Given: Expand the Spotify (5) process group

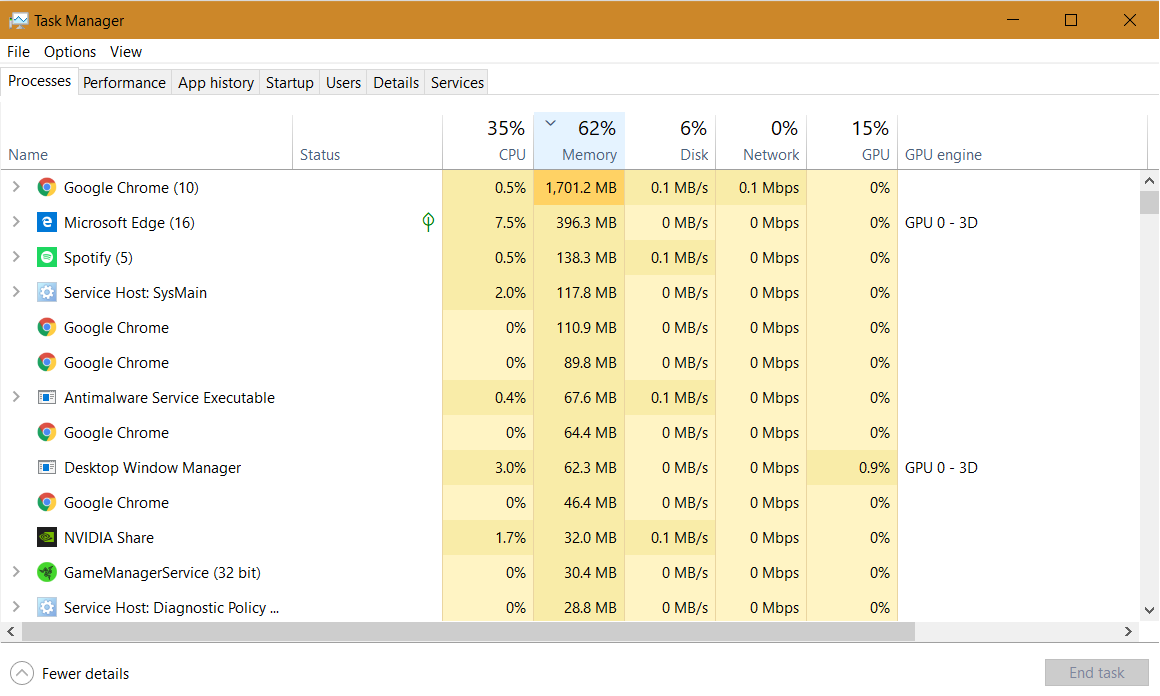Looking at the screenshot, I should pos(16,257).
